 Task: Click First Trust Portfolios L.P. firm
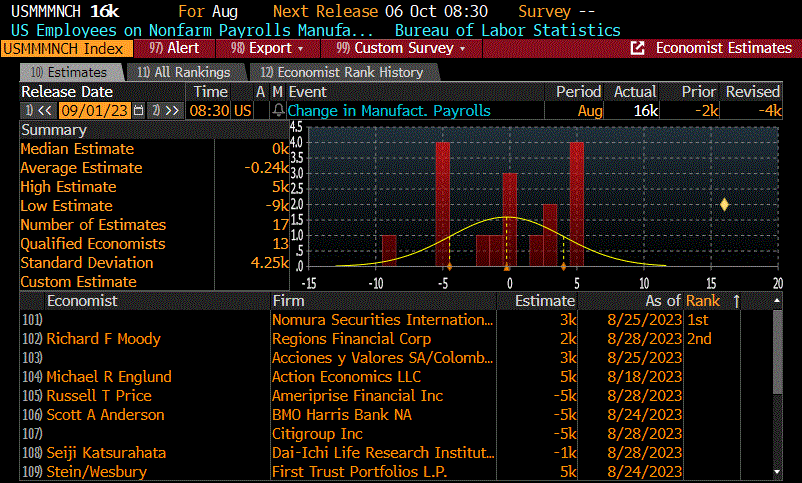[x=360, y=472]
